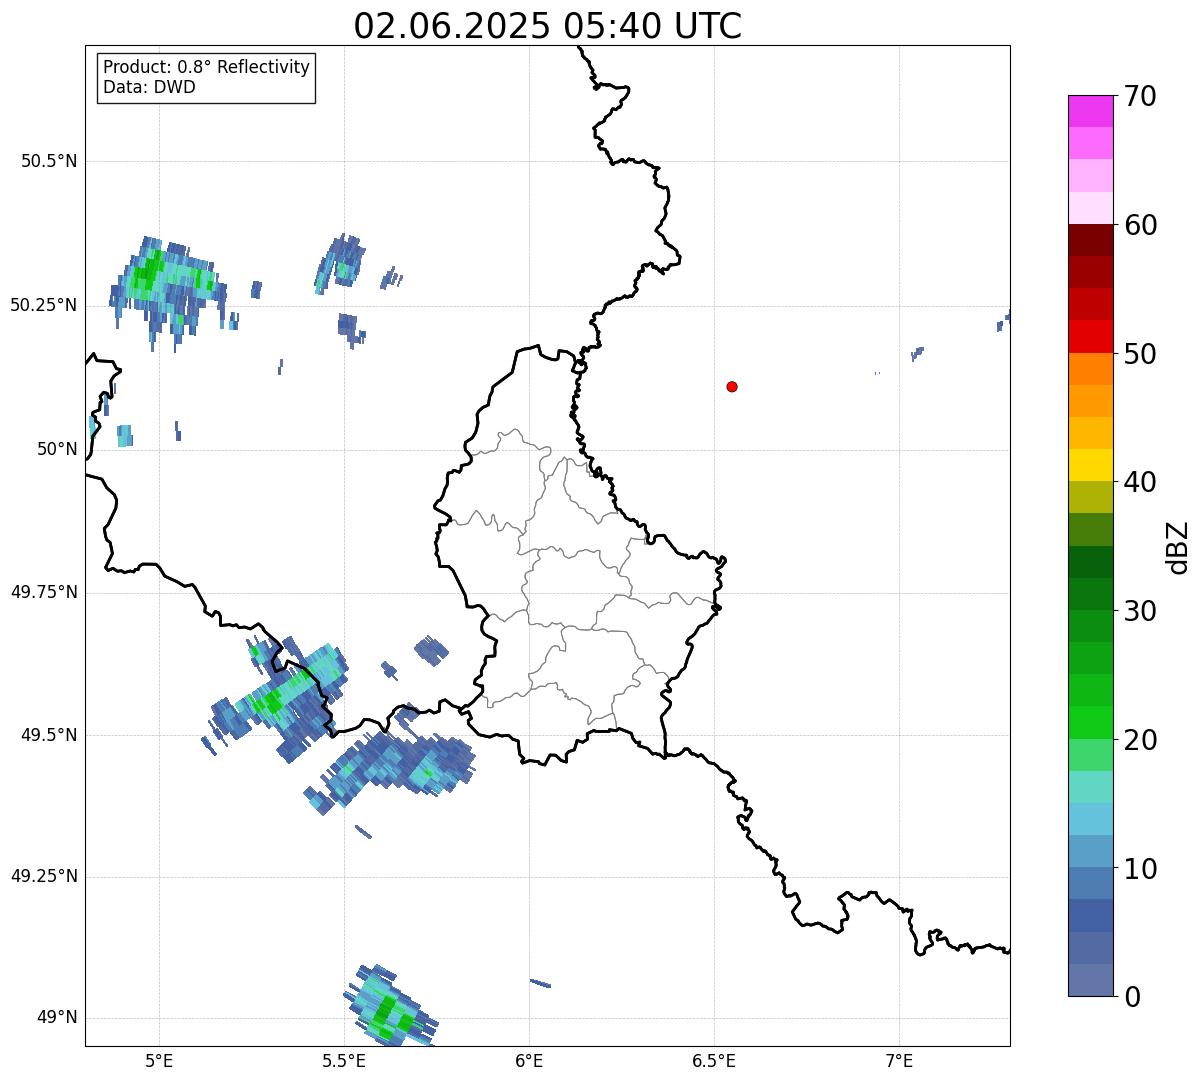The width and height of the screenshot is (1202, 1081).
Task: Click the 49.25°N latitude label
Action: (x=43, y=876)
